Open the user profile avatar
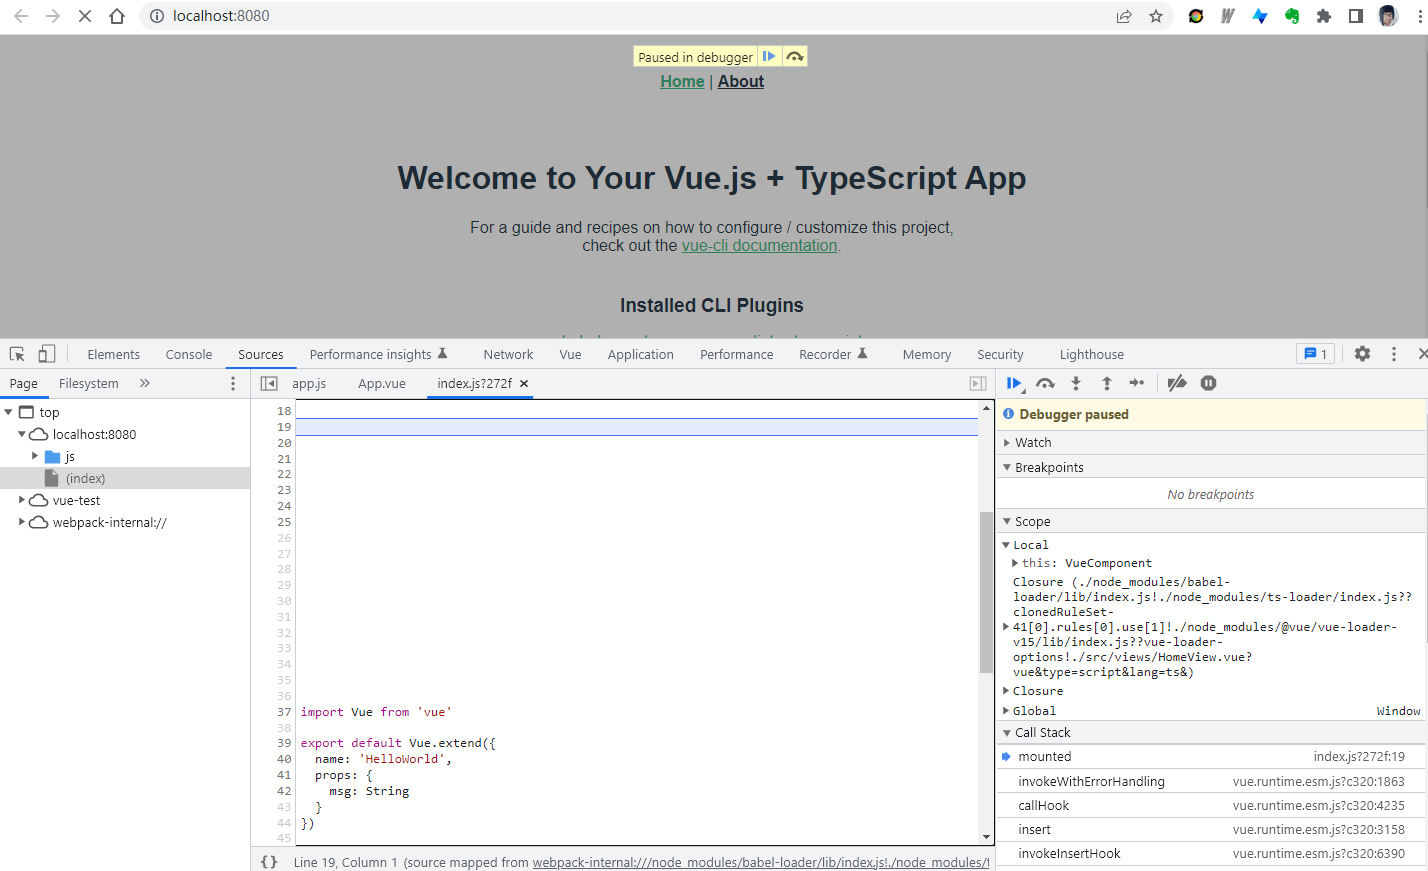The width and height of the screenshot is (1428, 871). 1388,16
